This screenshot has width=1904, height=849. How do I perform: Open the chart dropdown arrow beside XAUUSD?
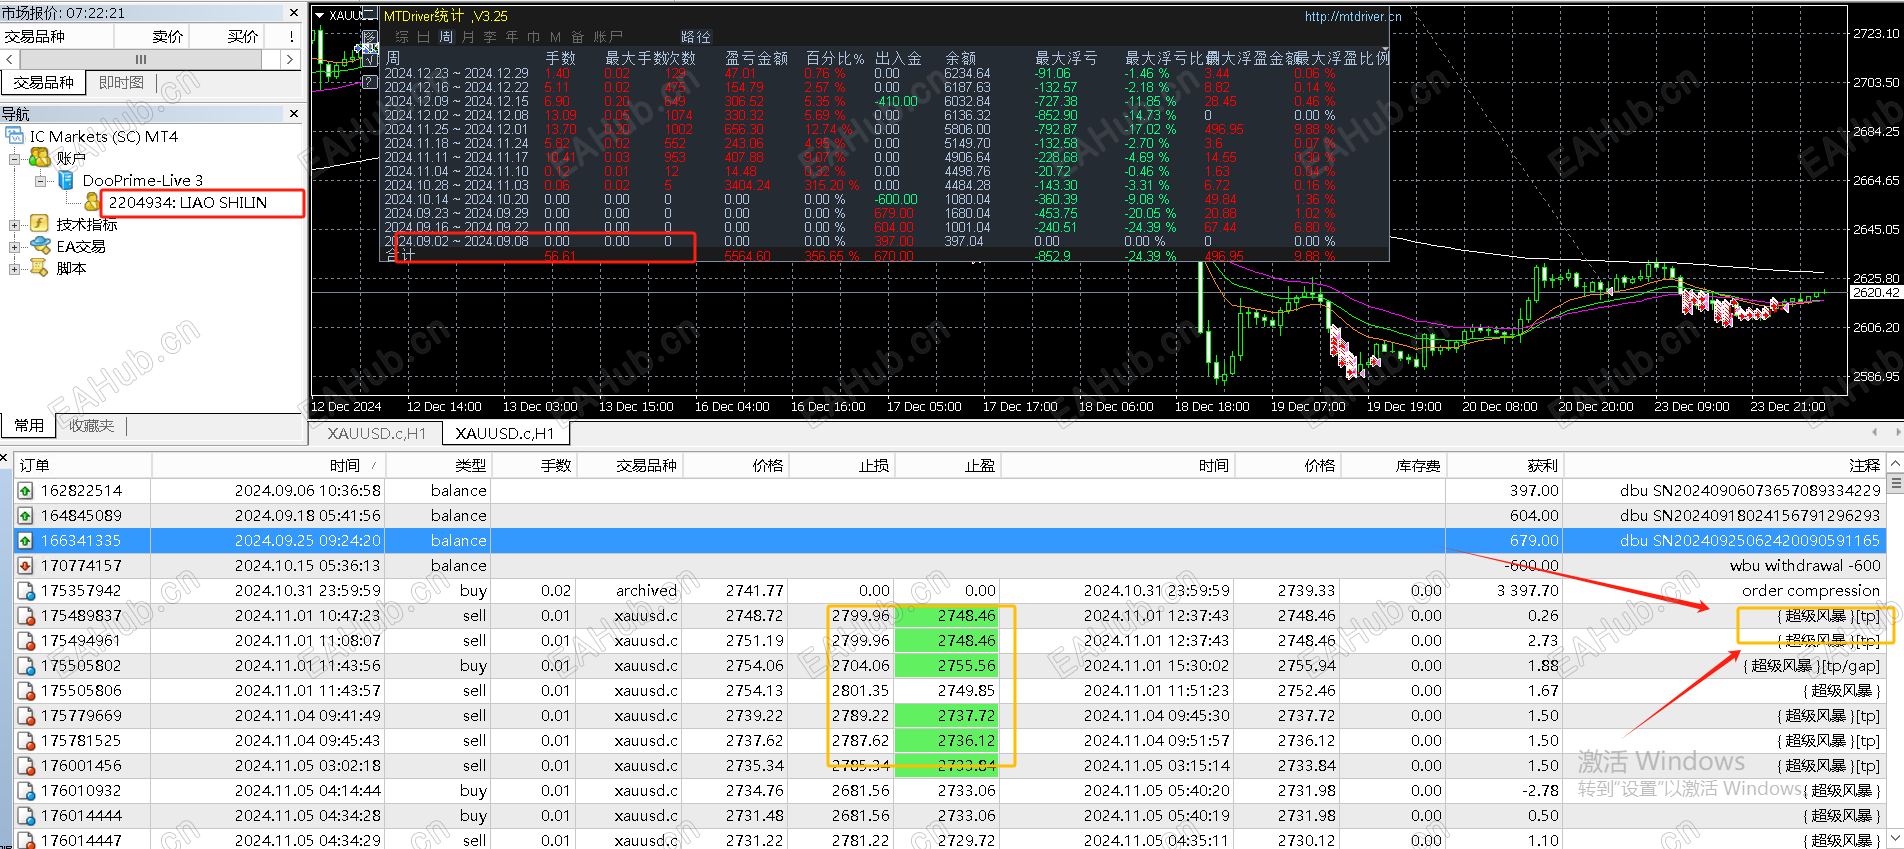(x=320, y=15)
